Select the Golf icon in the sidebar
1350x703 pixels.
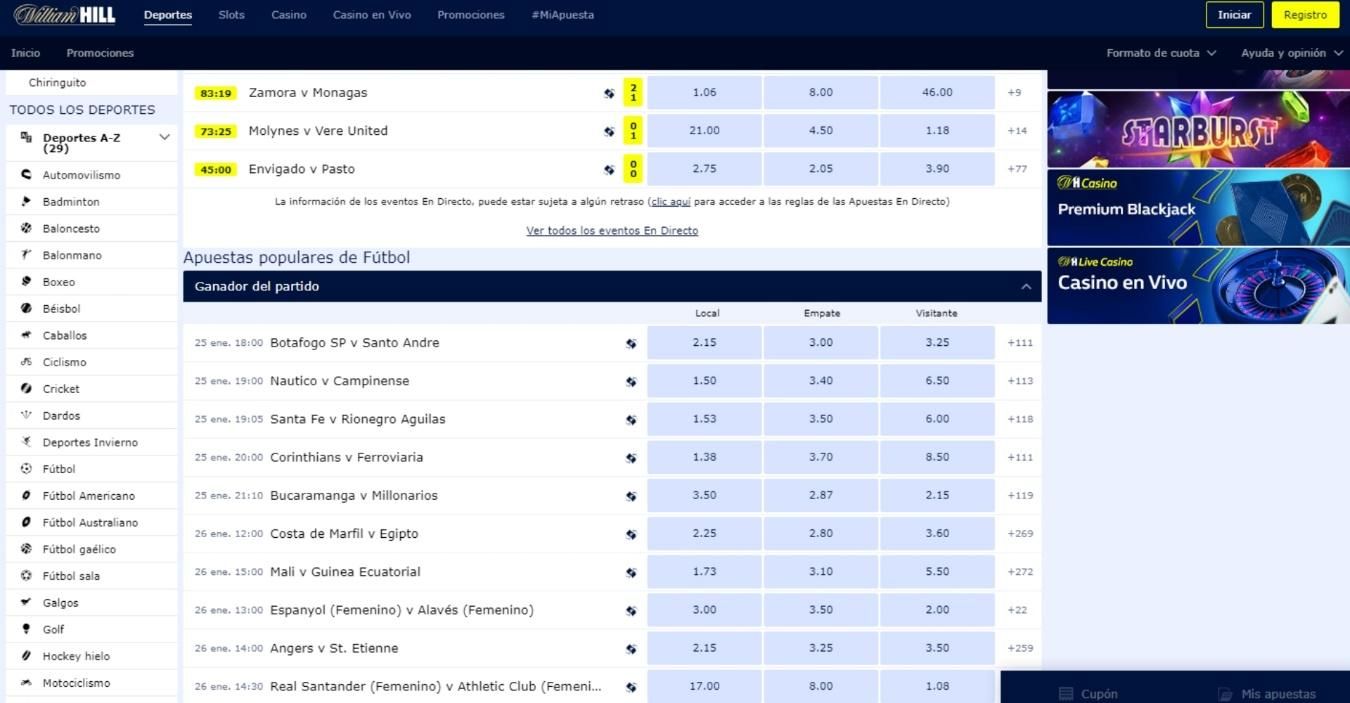25,629
